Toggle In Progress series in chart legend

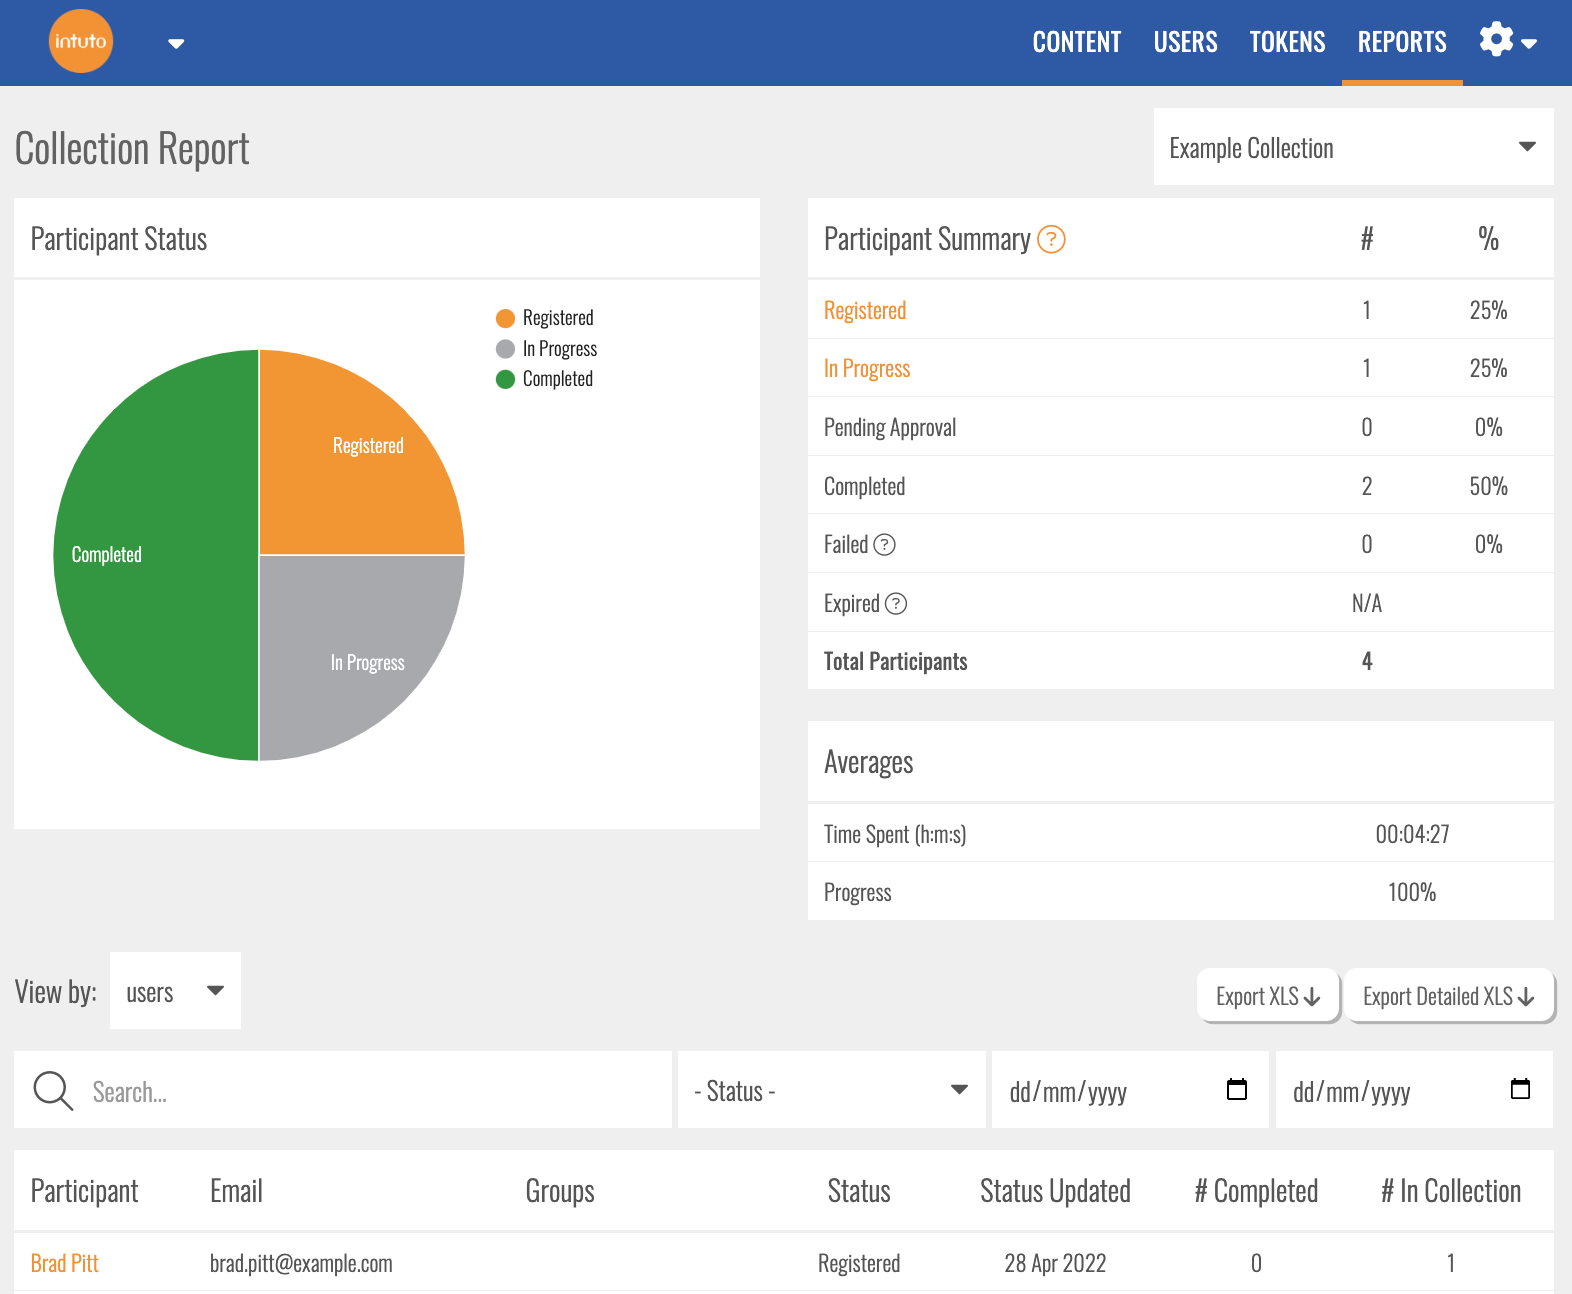[547, 349]
